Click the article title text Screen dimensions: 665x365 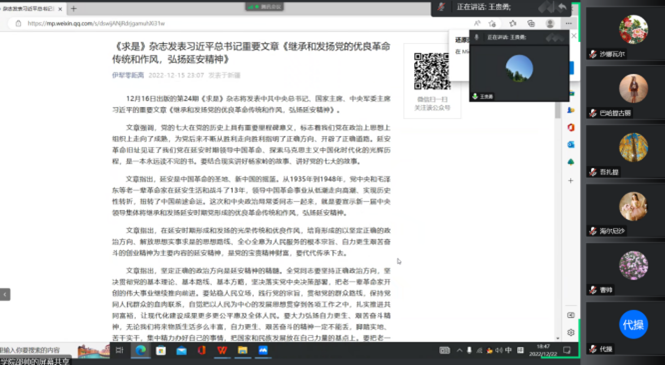click(251, 53)
